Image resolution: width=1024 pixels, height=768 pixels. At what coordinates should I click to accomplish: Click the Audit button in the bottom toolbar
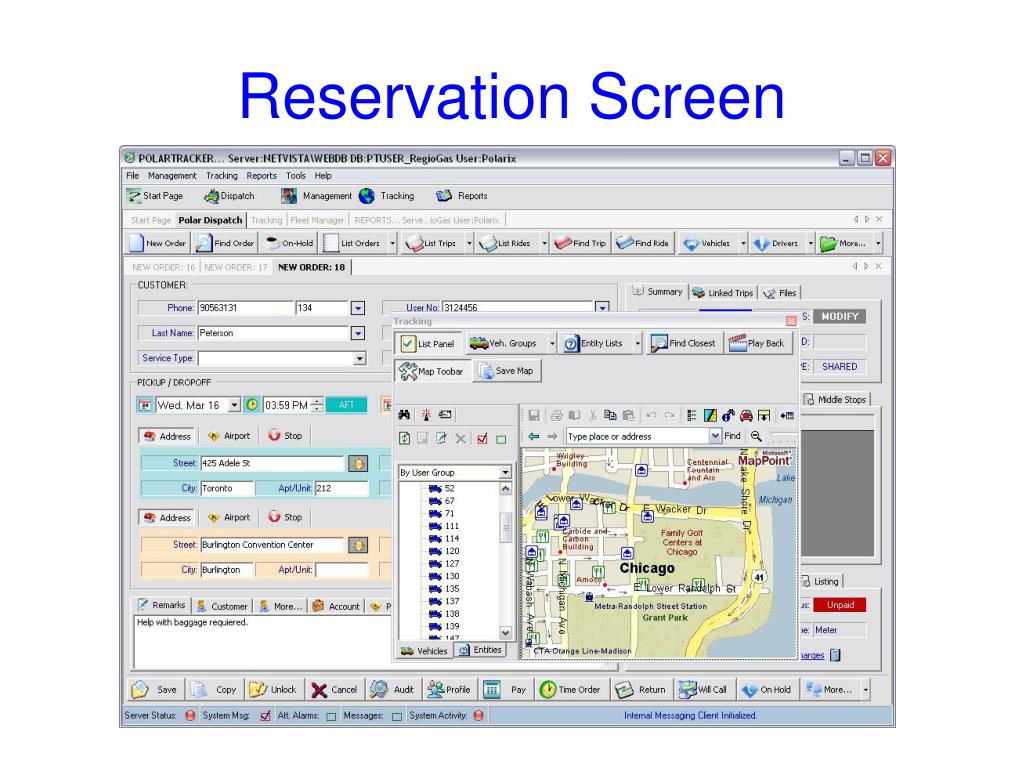tap(393, 690)
